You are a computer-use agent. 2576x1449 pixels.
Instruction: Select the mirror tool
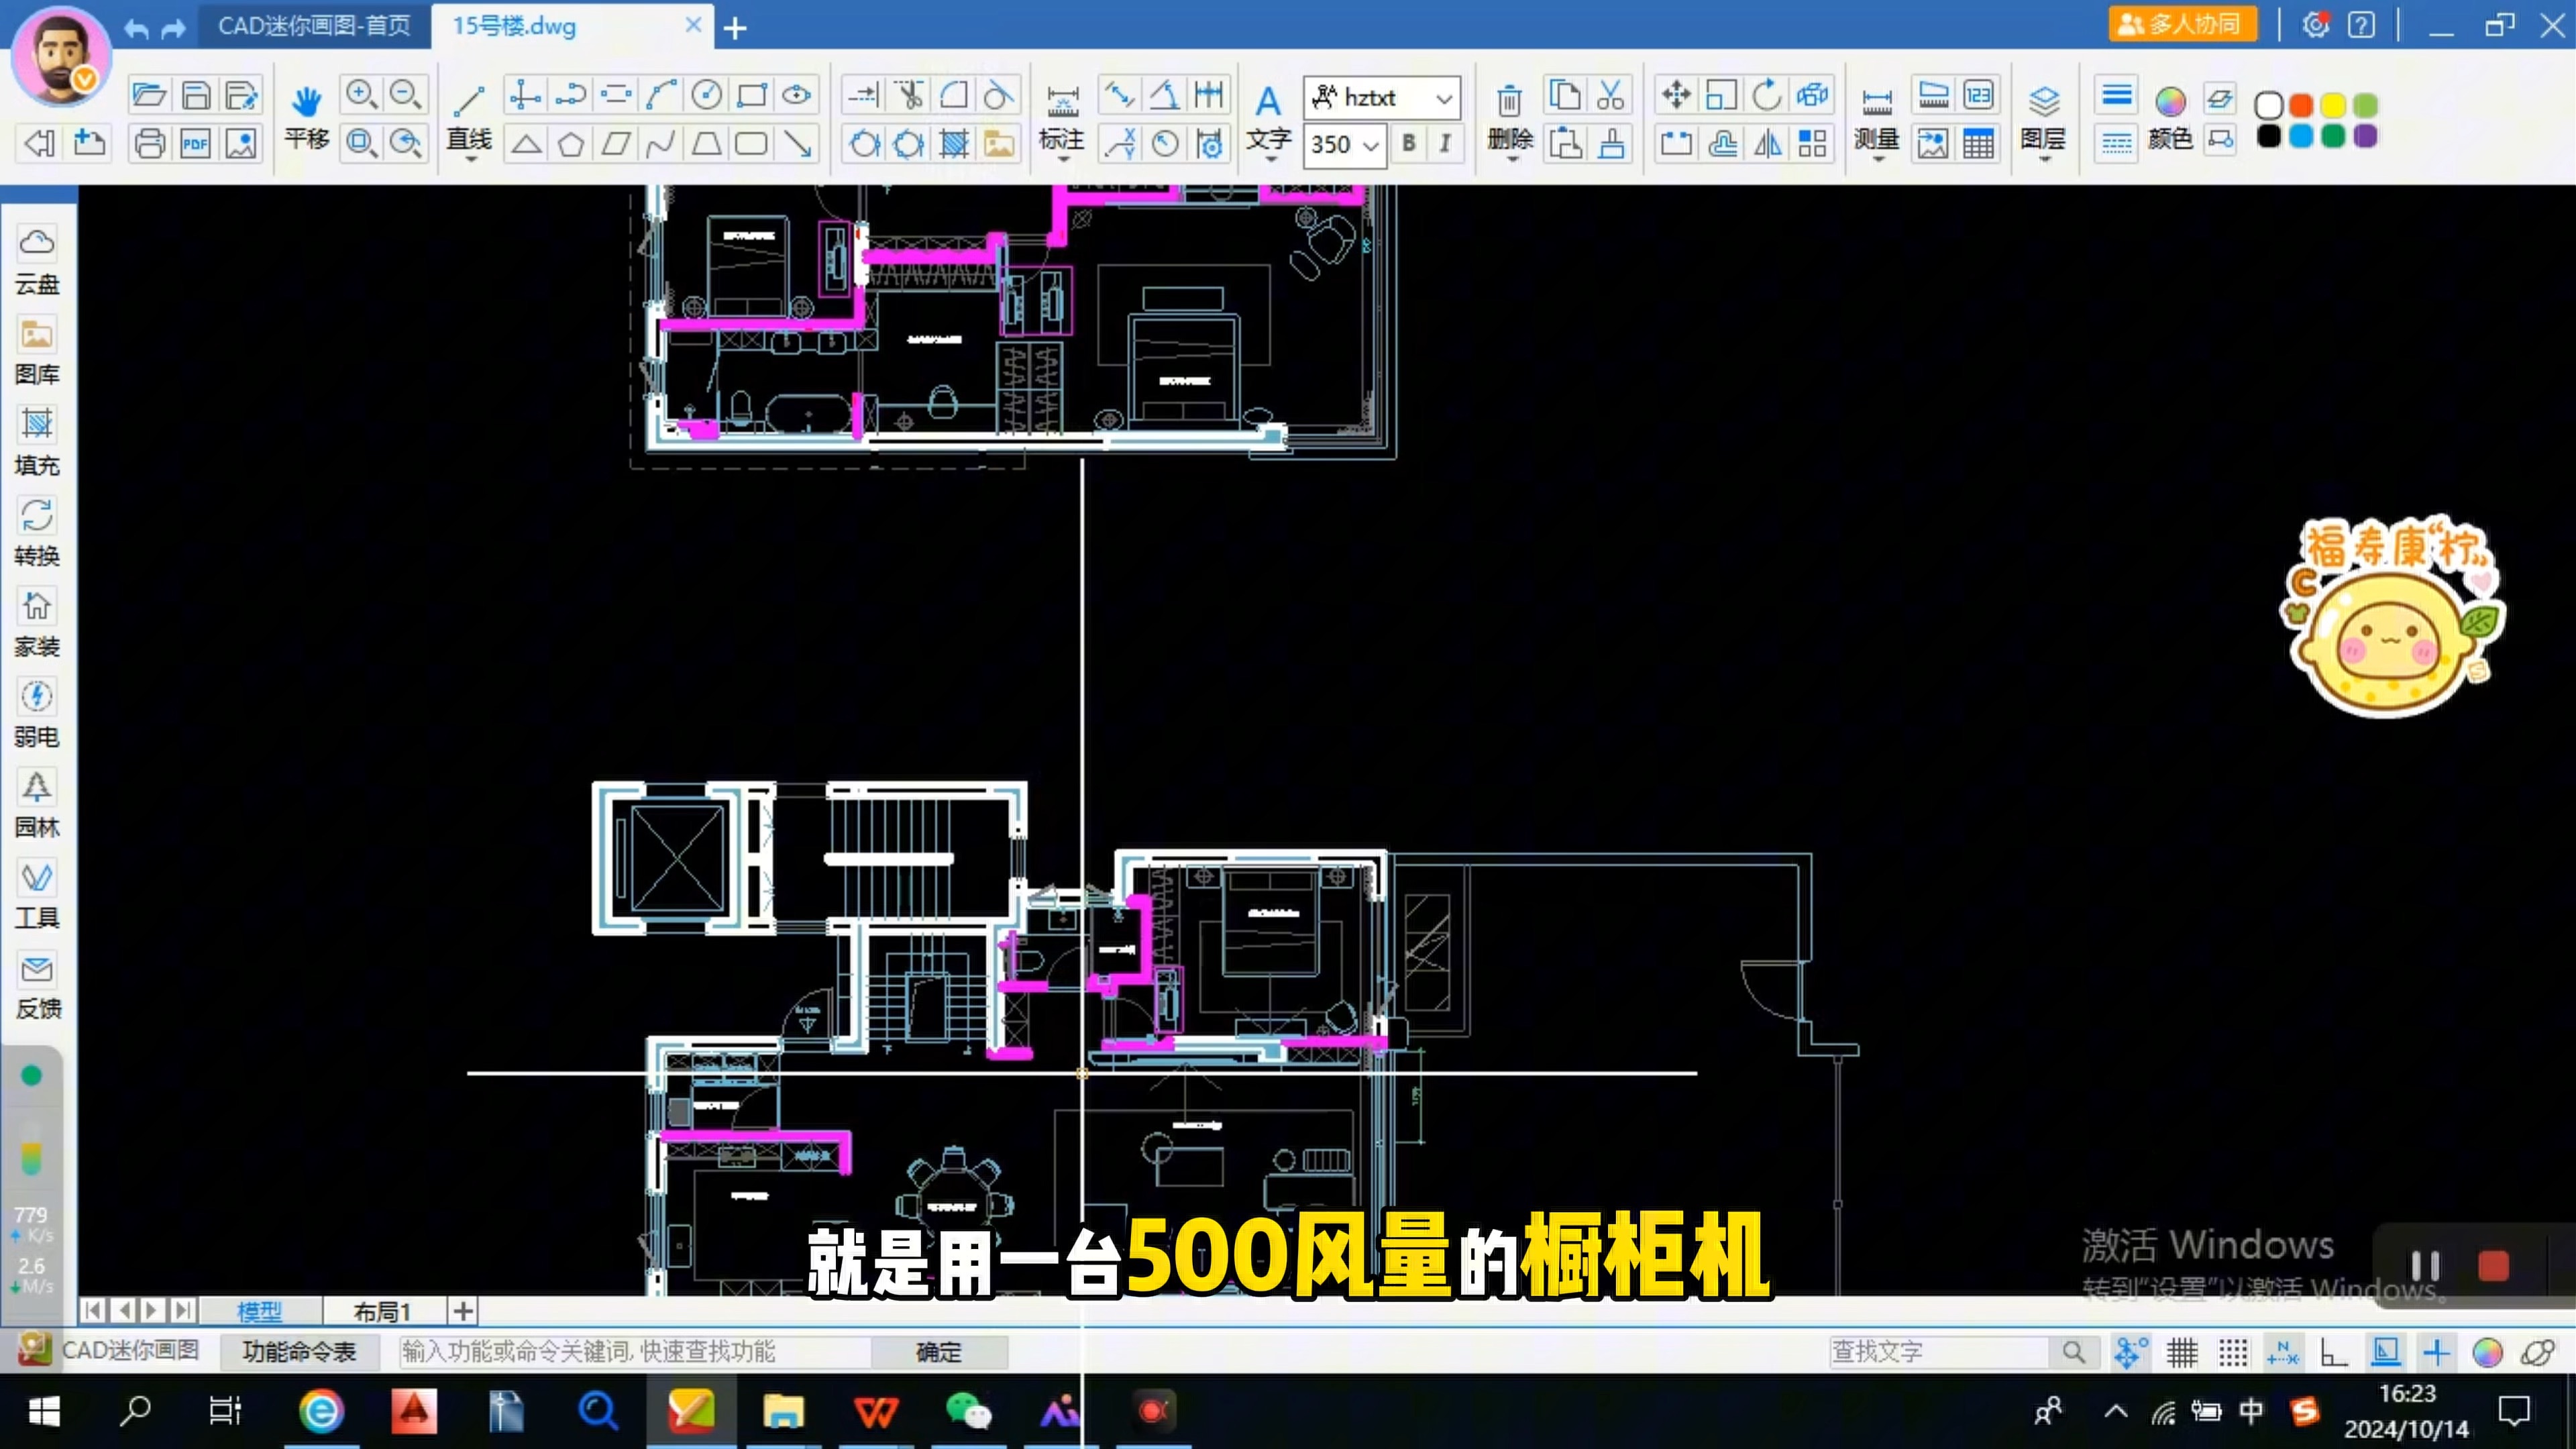1767,144
